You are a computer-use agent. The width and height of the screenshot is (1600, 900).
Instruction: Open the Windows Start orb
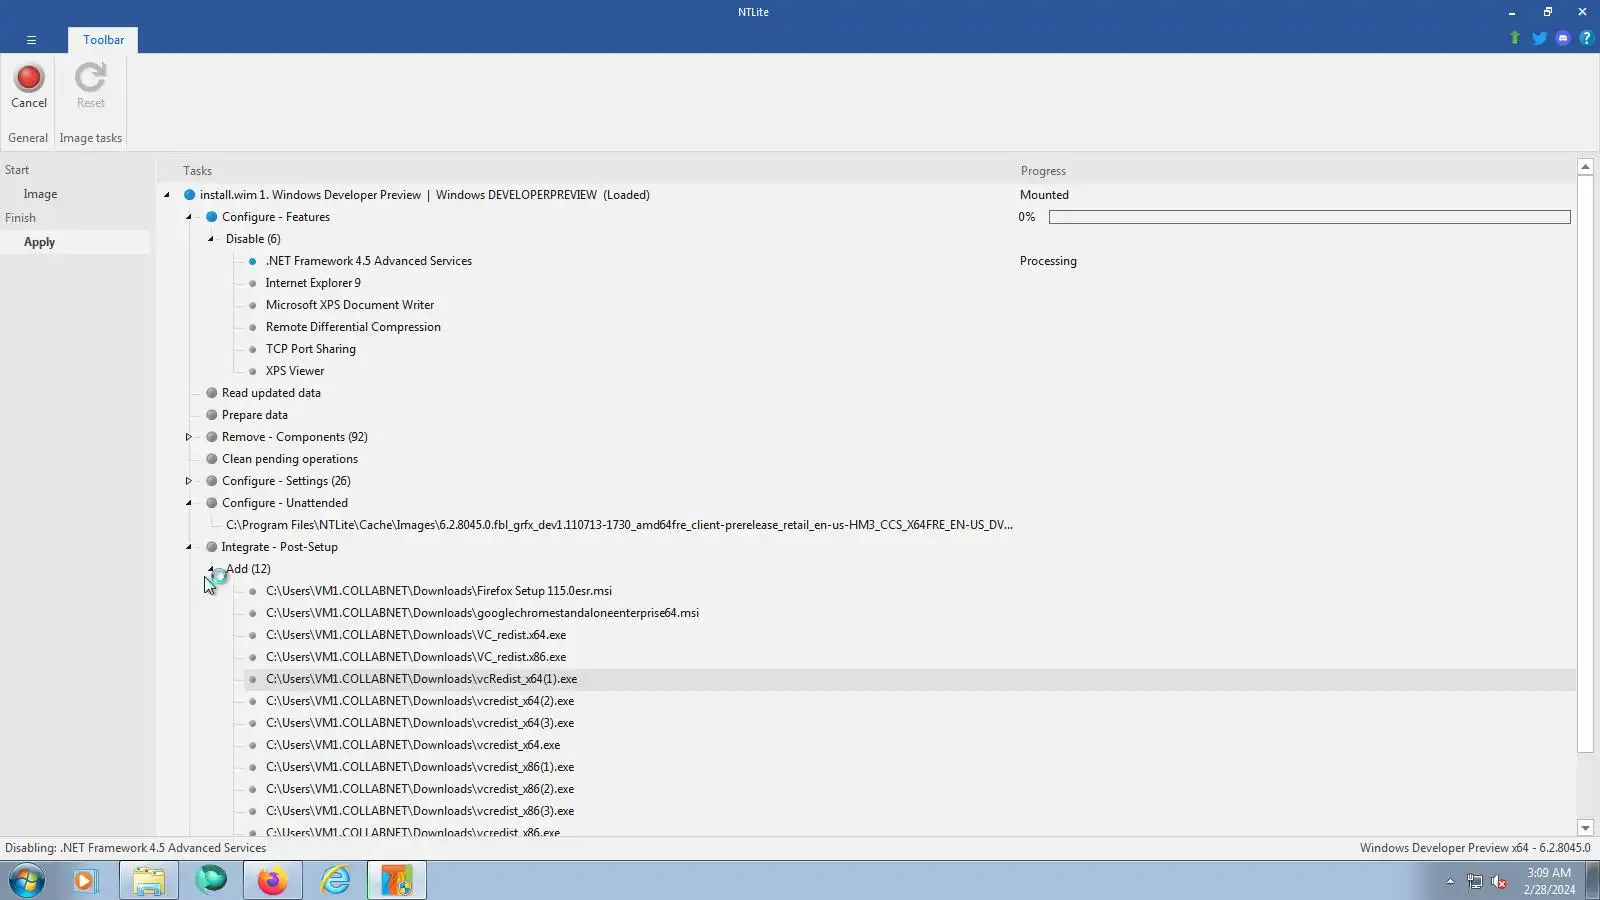click(27, 881)
